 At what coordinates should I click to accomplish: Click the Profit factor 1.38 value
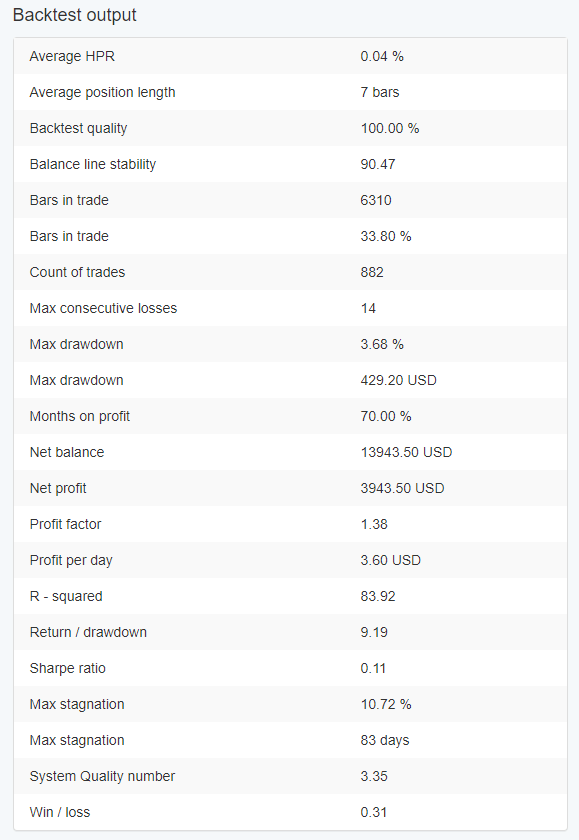click(374, 524)
